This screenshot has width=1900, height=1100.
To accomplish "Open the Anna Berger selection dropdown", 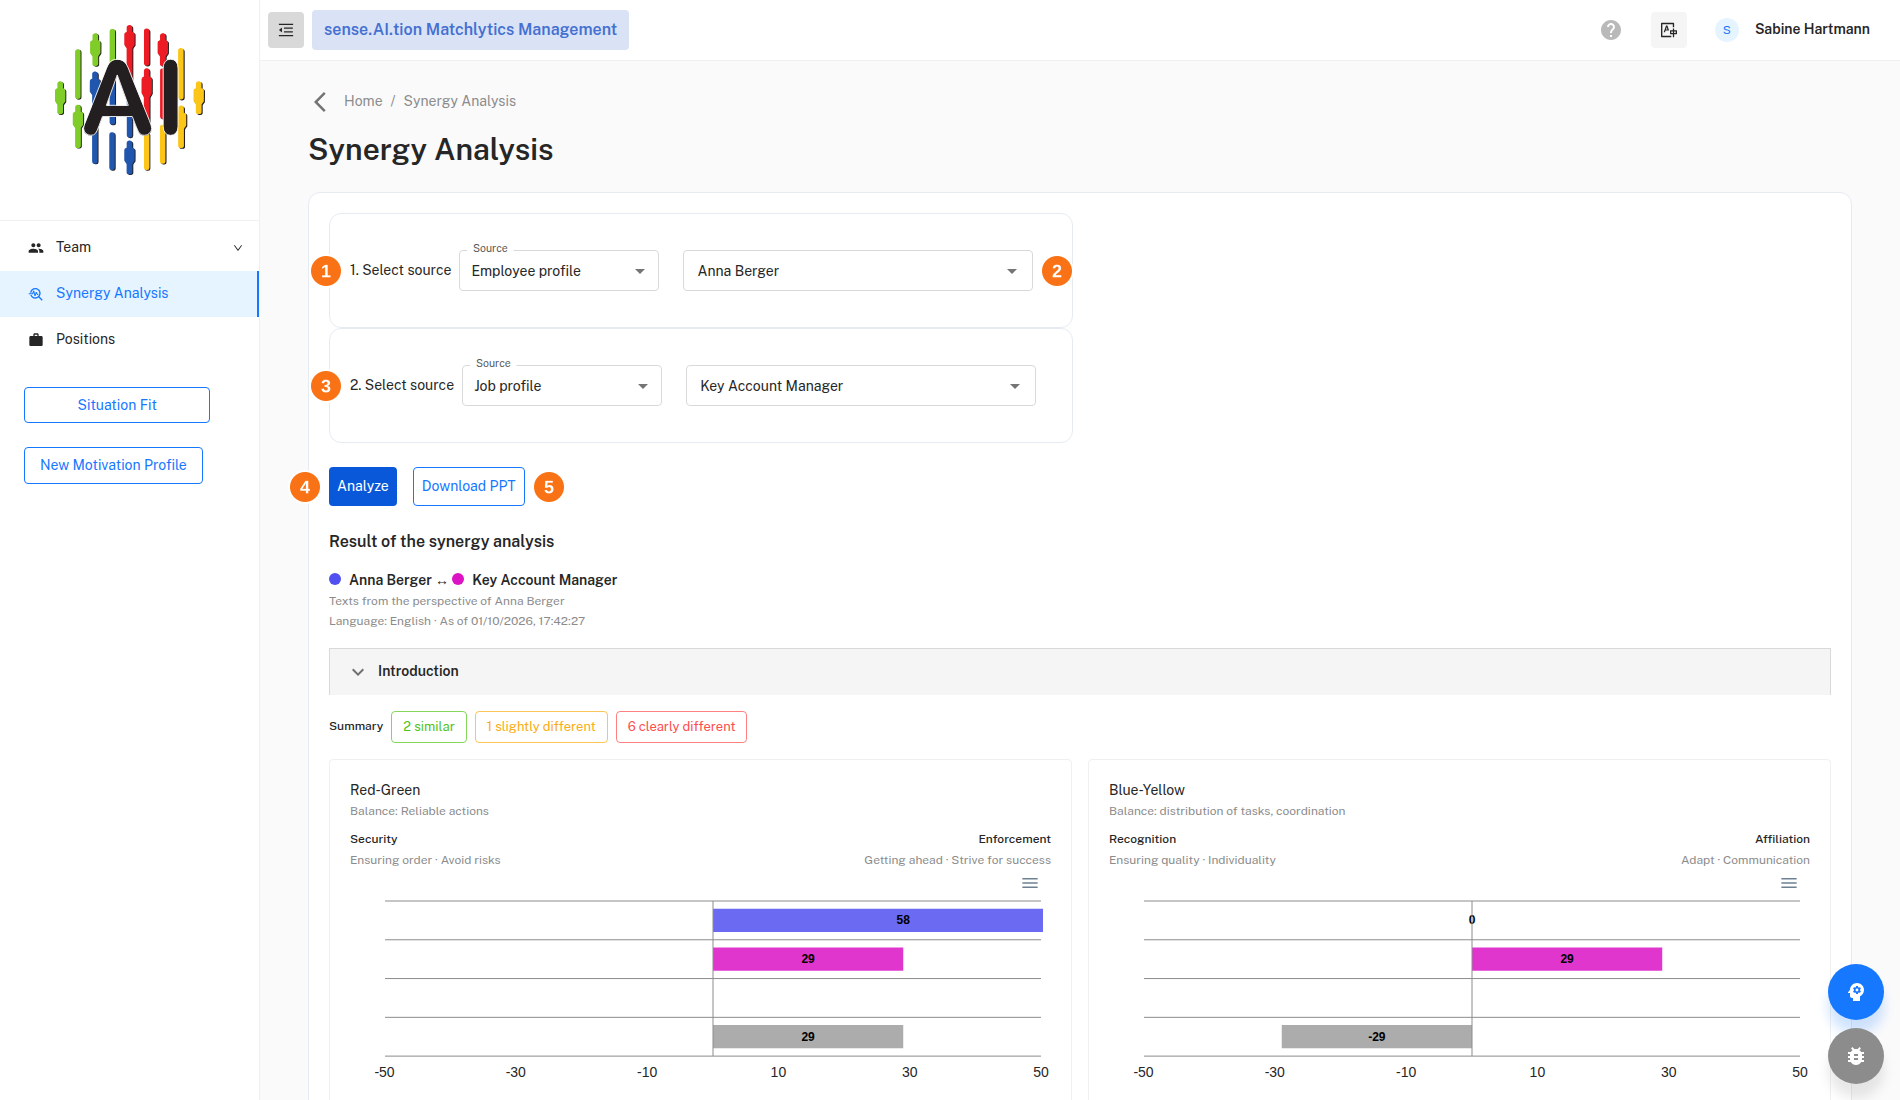I will tap(858, 271).
